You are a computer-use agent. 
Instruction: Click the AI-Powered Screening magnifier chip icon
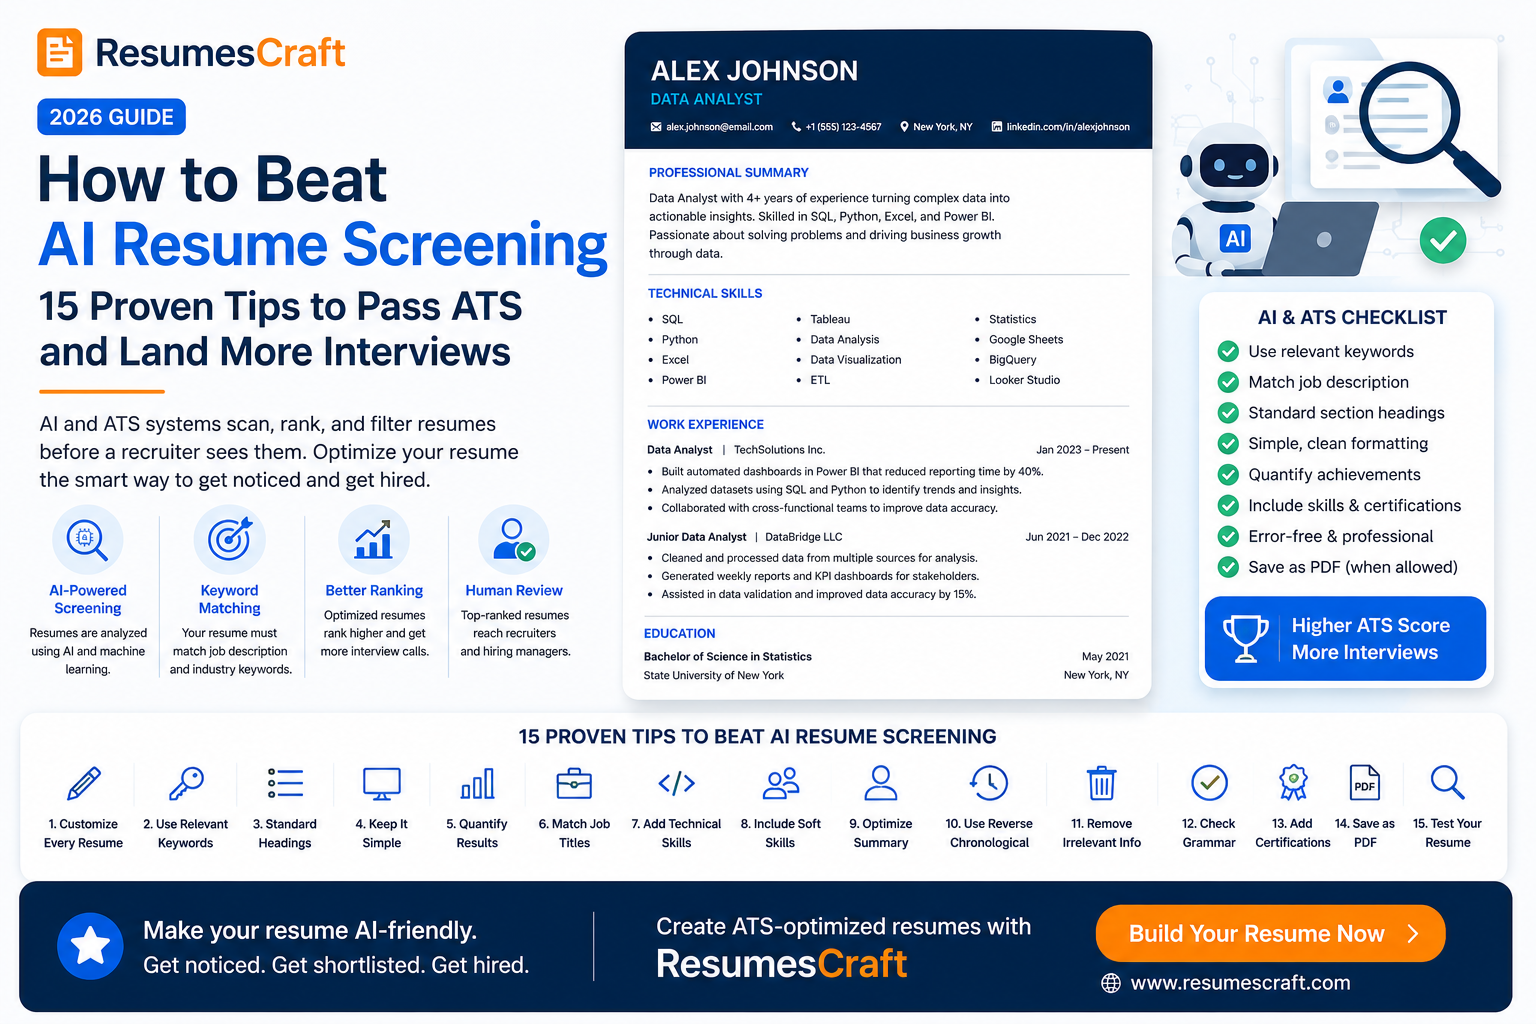[x=87, y=539]
